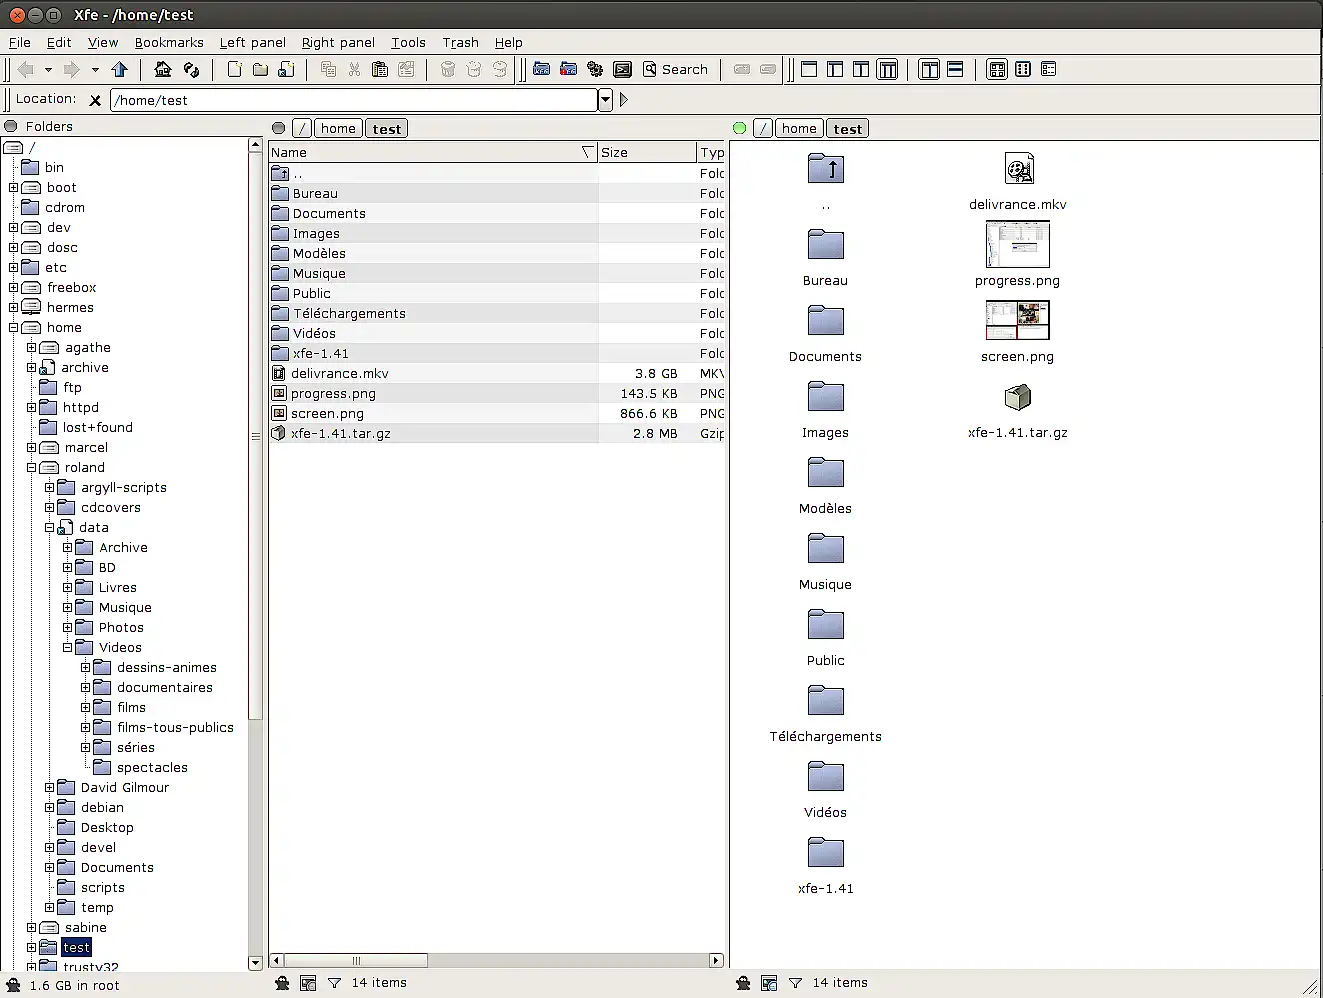Collapse the Videos folder in tree
The image size is (1323, 998).
pos(67,648)
